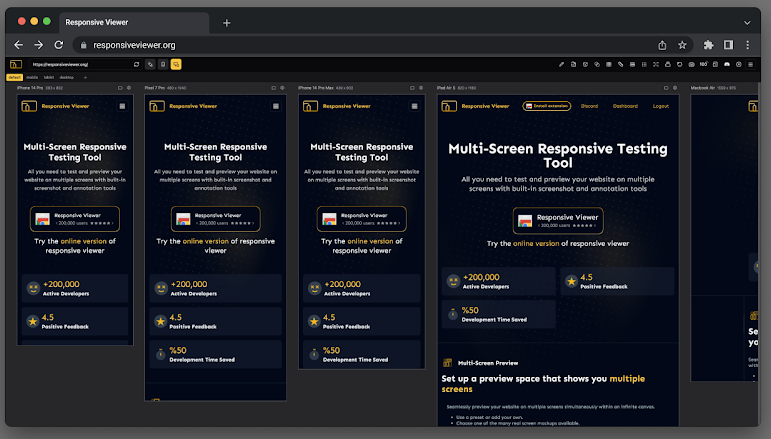
Task: Go forward in browser history
Action: 38,45
